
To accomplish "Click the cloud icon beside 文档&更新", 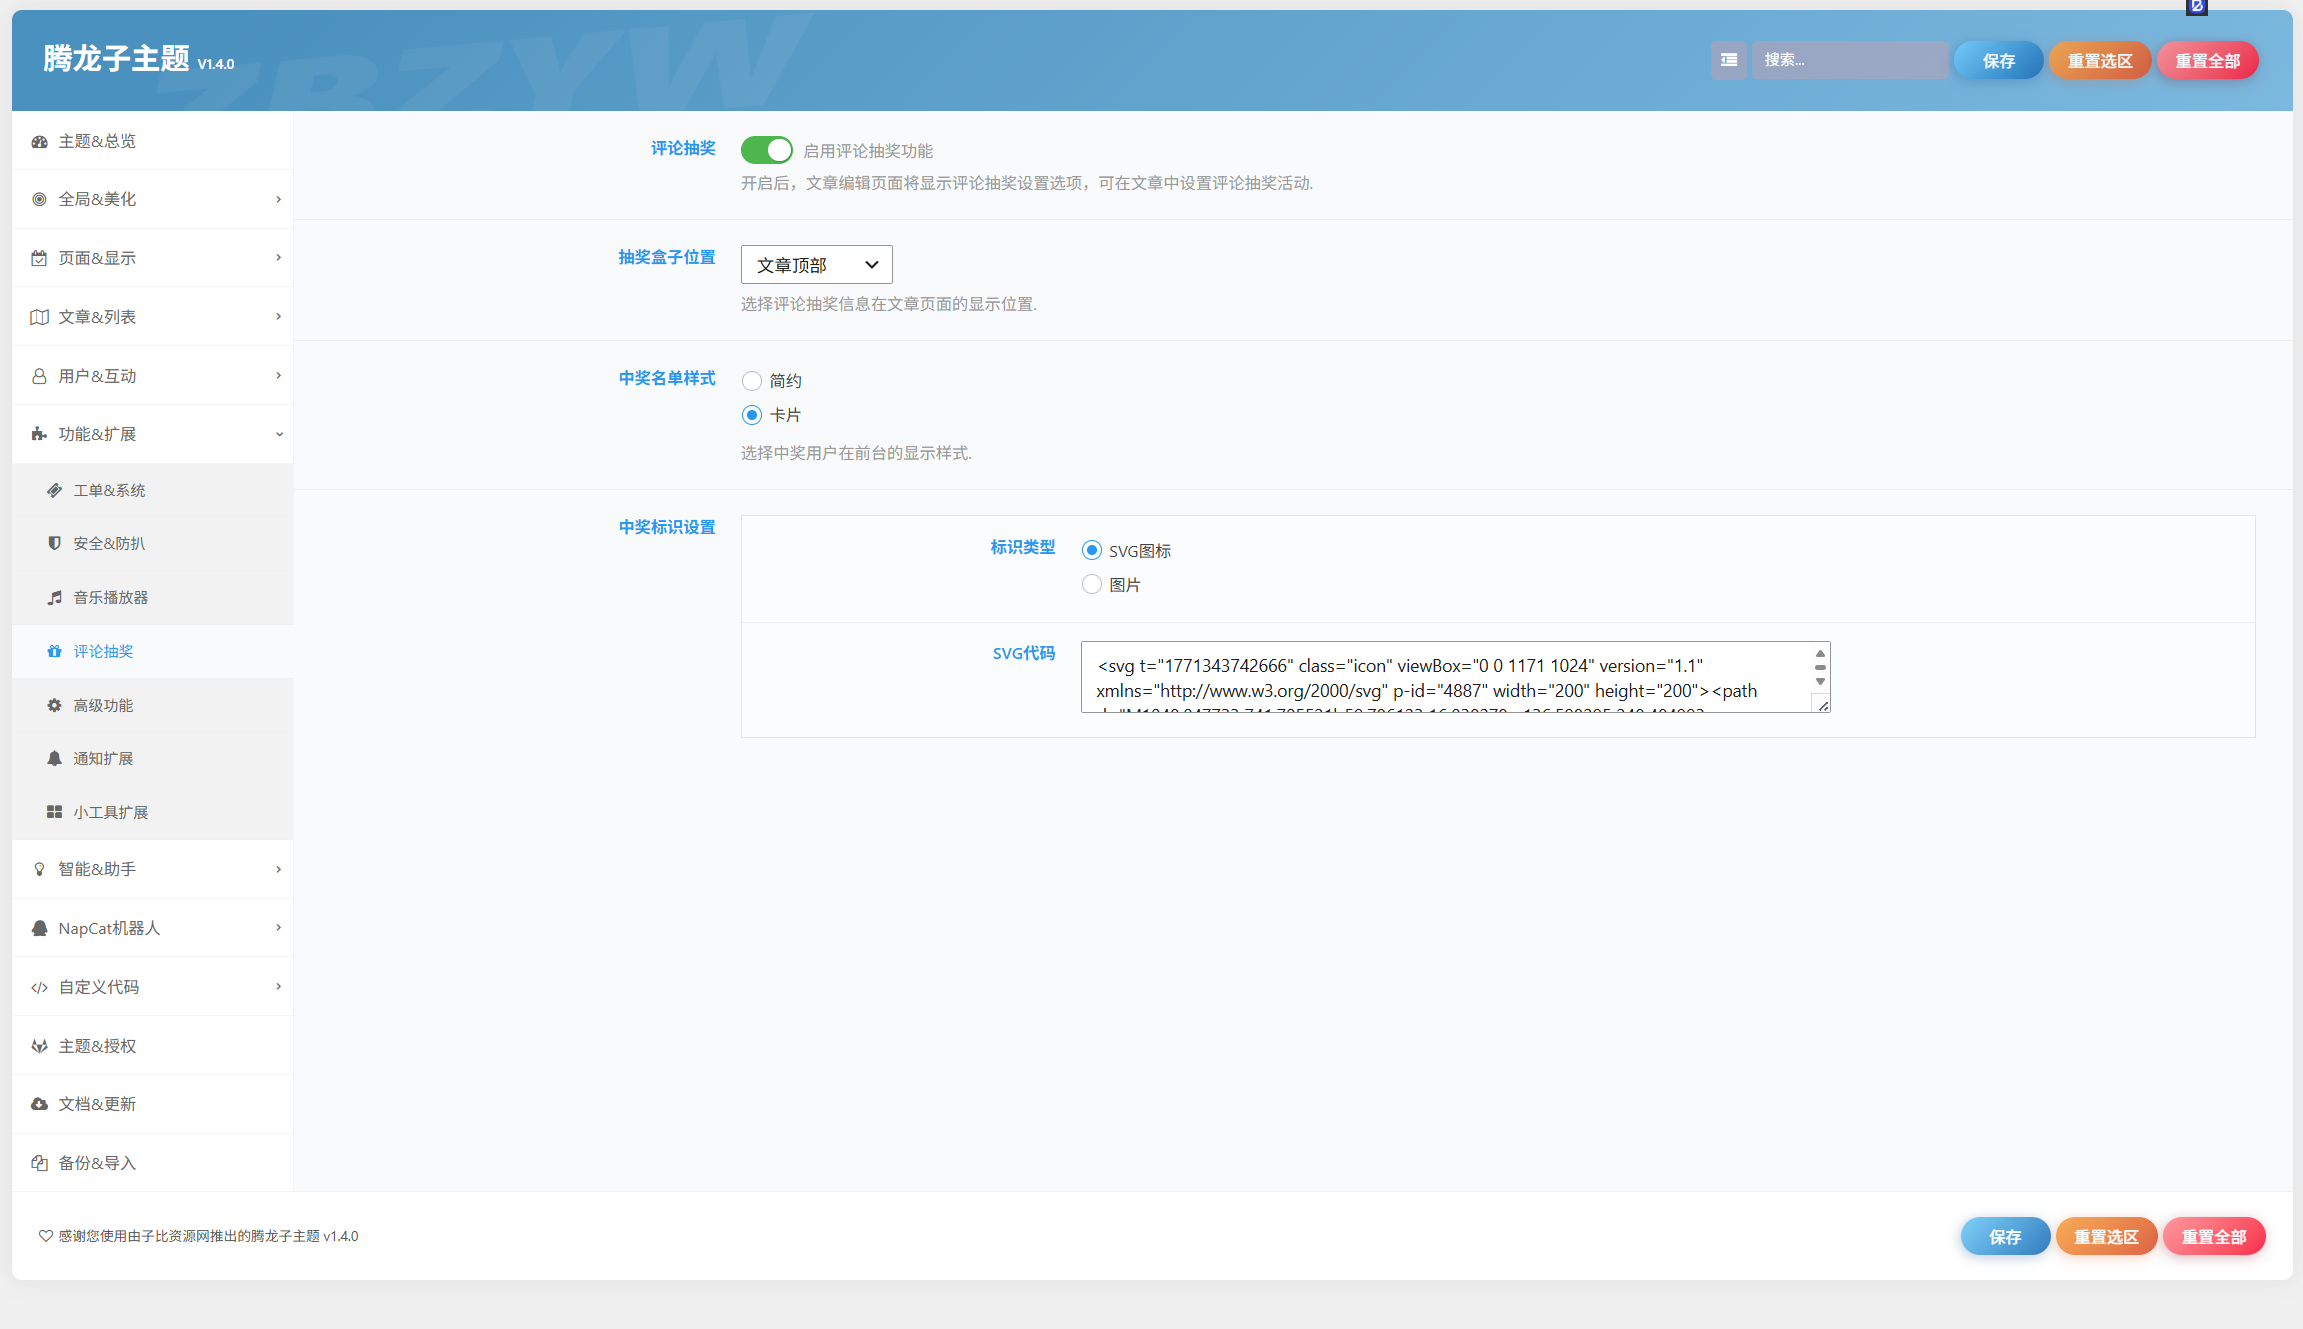I will coord(39,1104).
